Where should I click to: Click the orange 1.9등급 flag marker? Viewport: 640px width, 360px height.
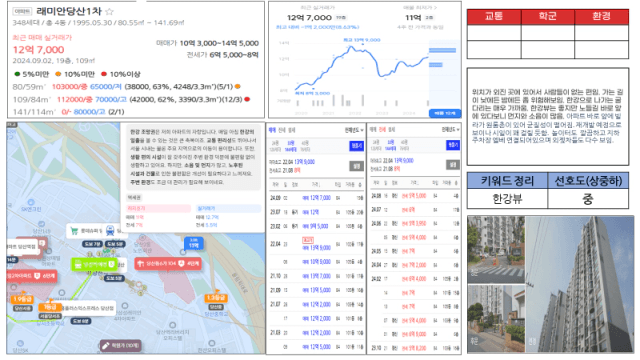pos(22,299)
